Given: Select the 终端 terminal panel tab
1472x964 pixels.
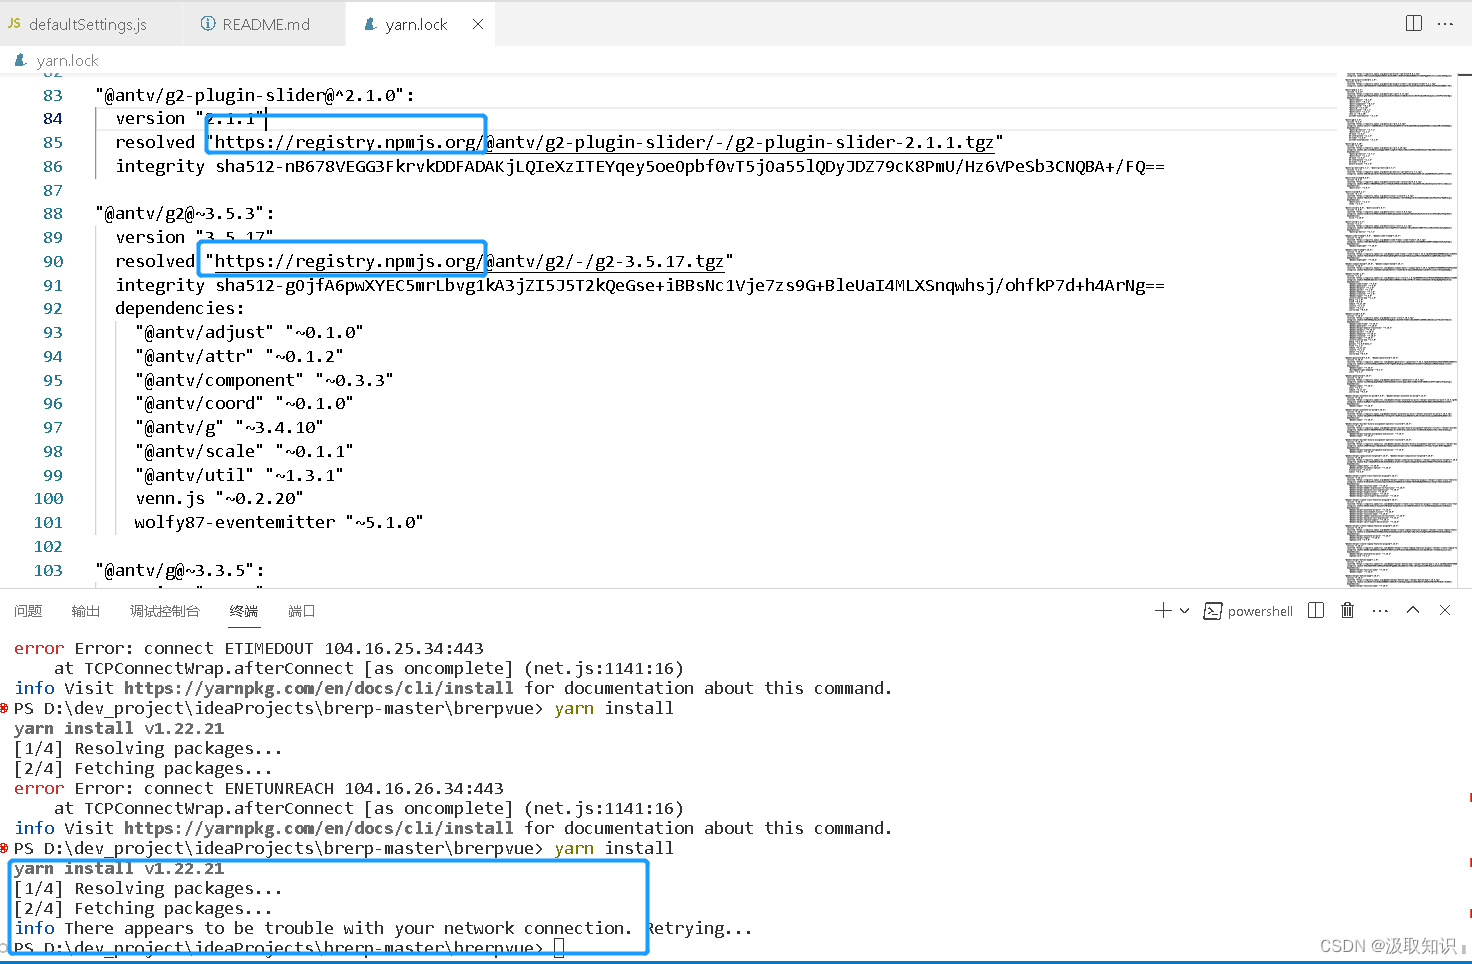Looking at the screenshot, I should click(244, 611).
